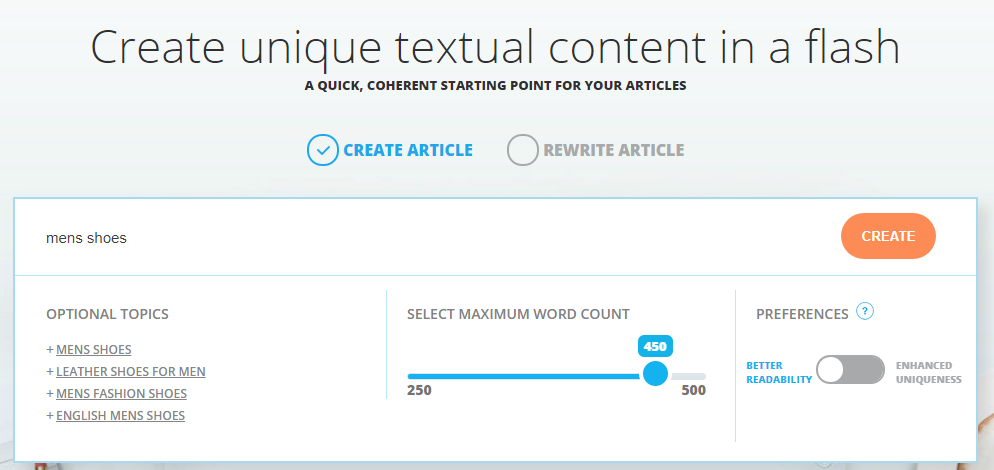Click the plus icon before MENS SHOES

point(50,350)
